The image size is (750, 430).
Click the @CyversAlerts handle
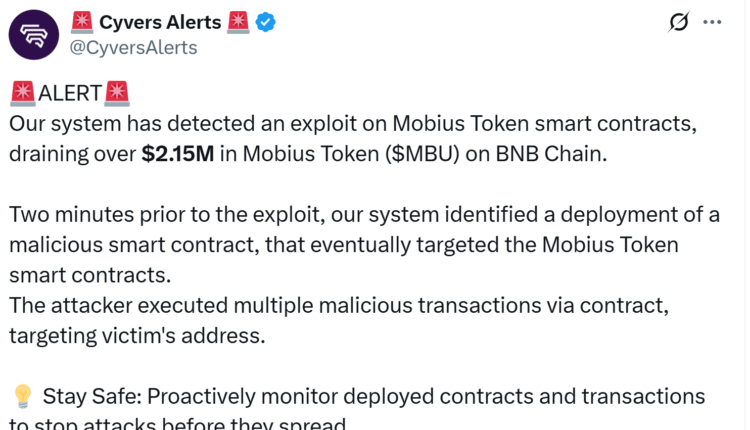point(133,47)
